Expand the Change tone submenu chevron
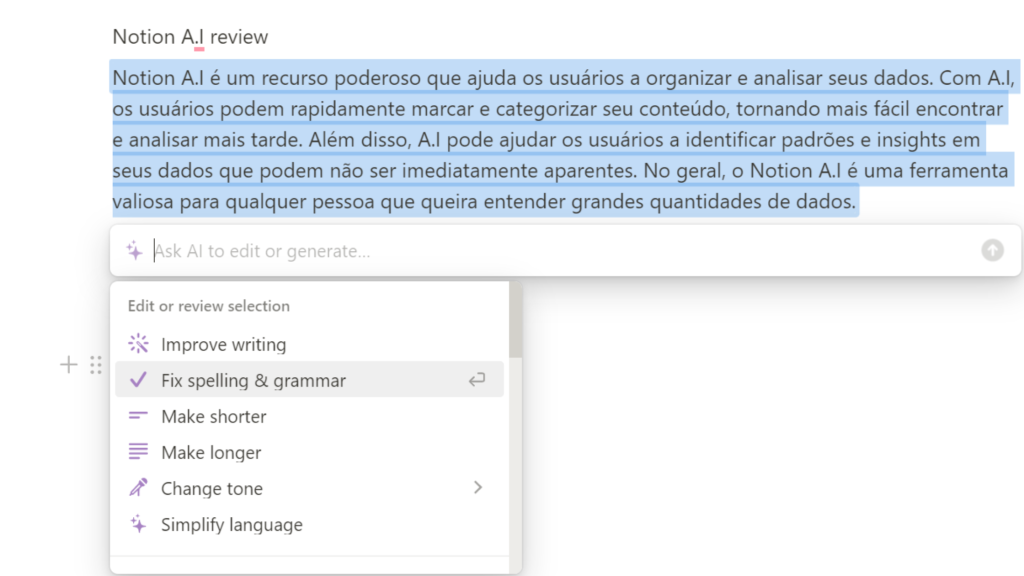The height and width of the screenshot is (576, 1024). point(478,488)
